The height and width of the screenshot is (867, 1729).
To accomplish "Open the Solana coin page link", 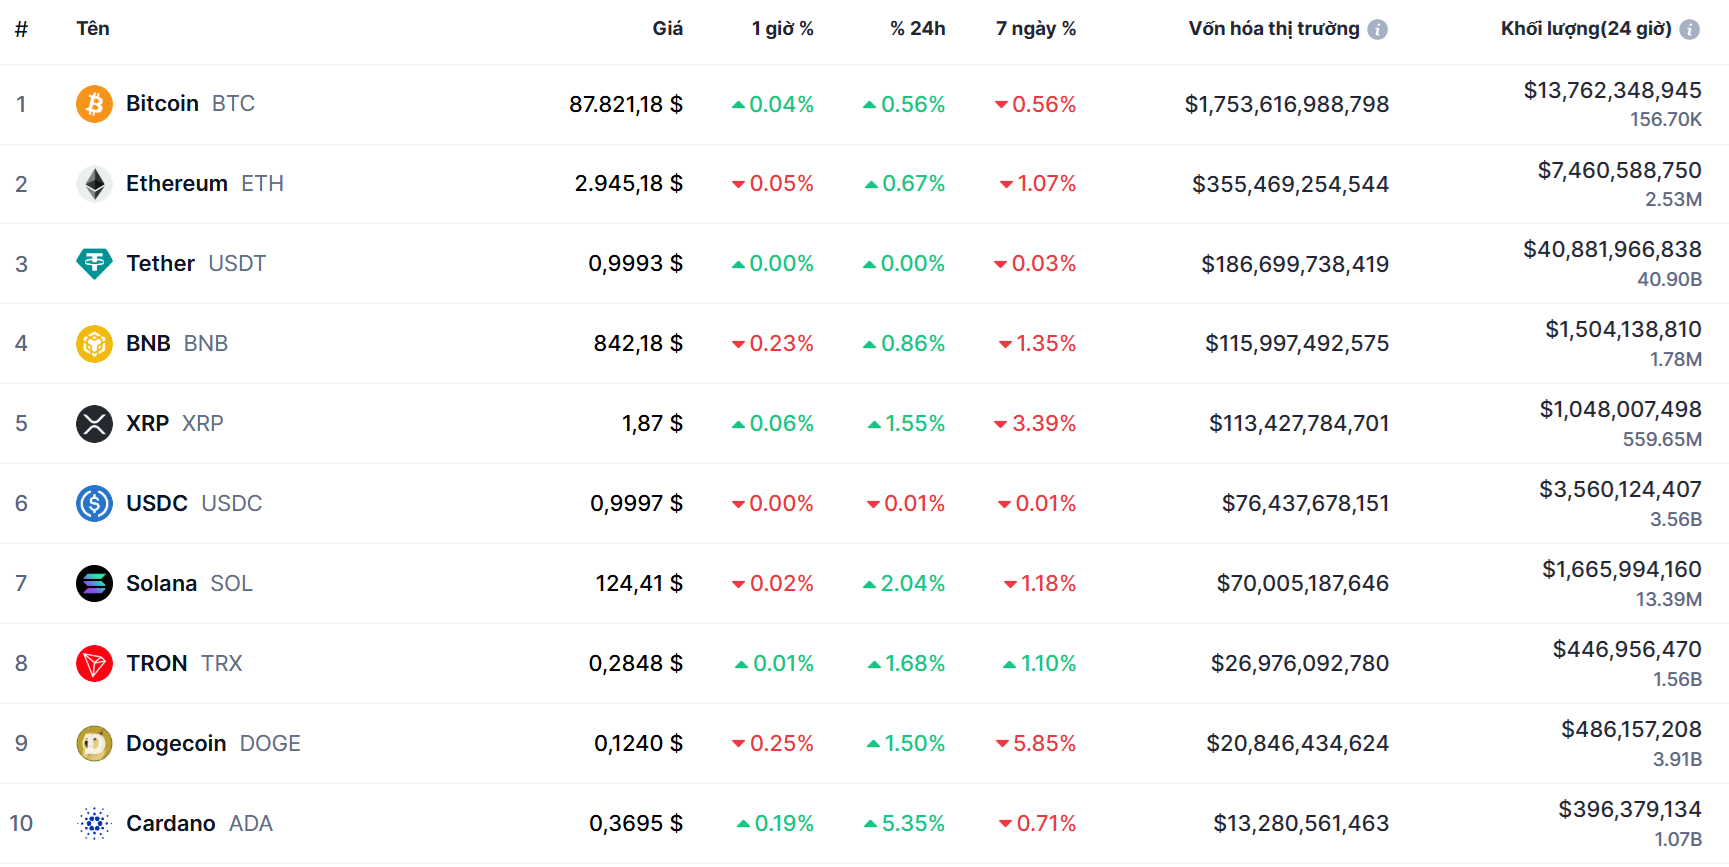I will [x=189, y=583].
